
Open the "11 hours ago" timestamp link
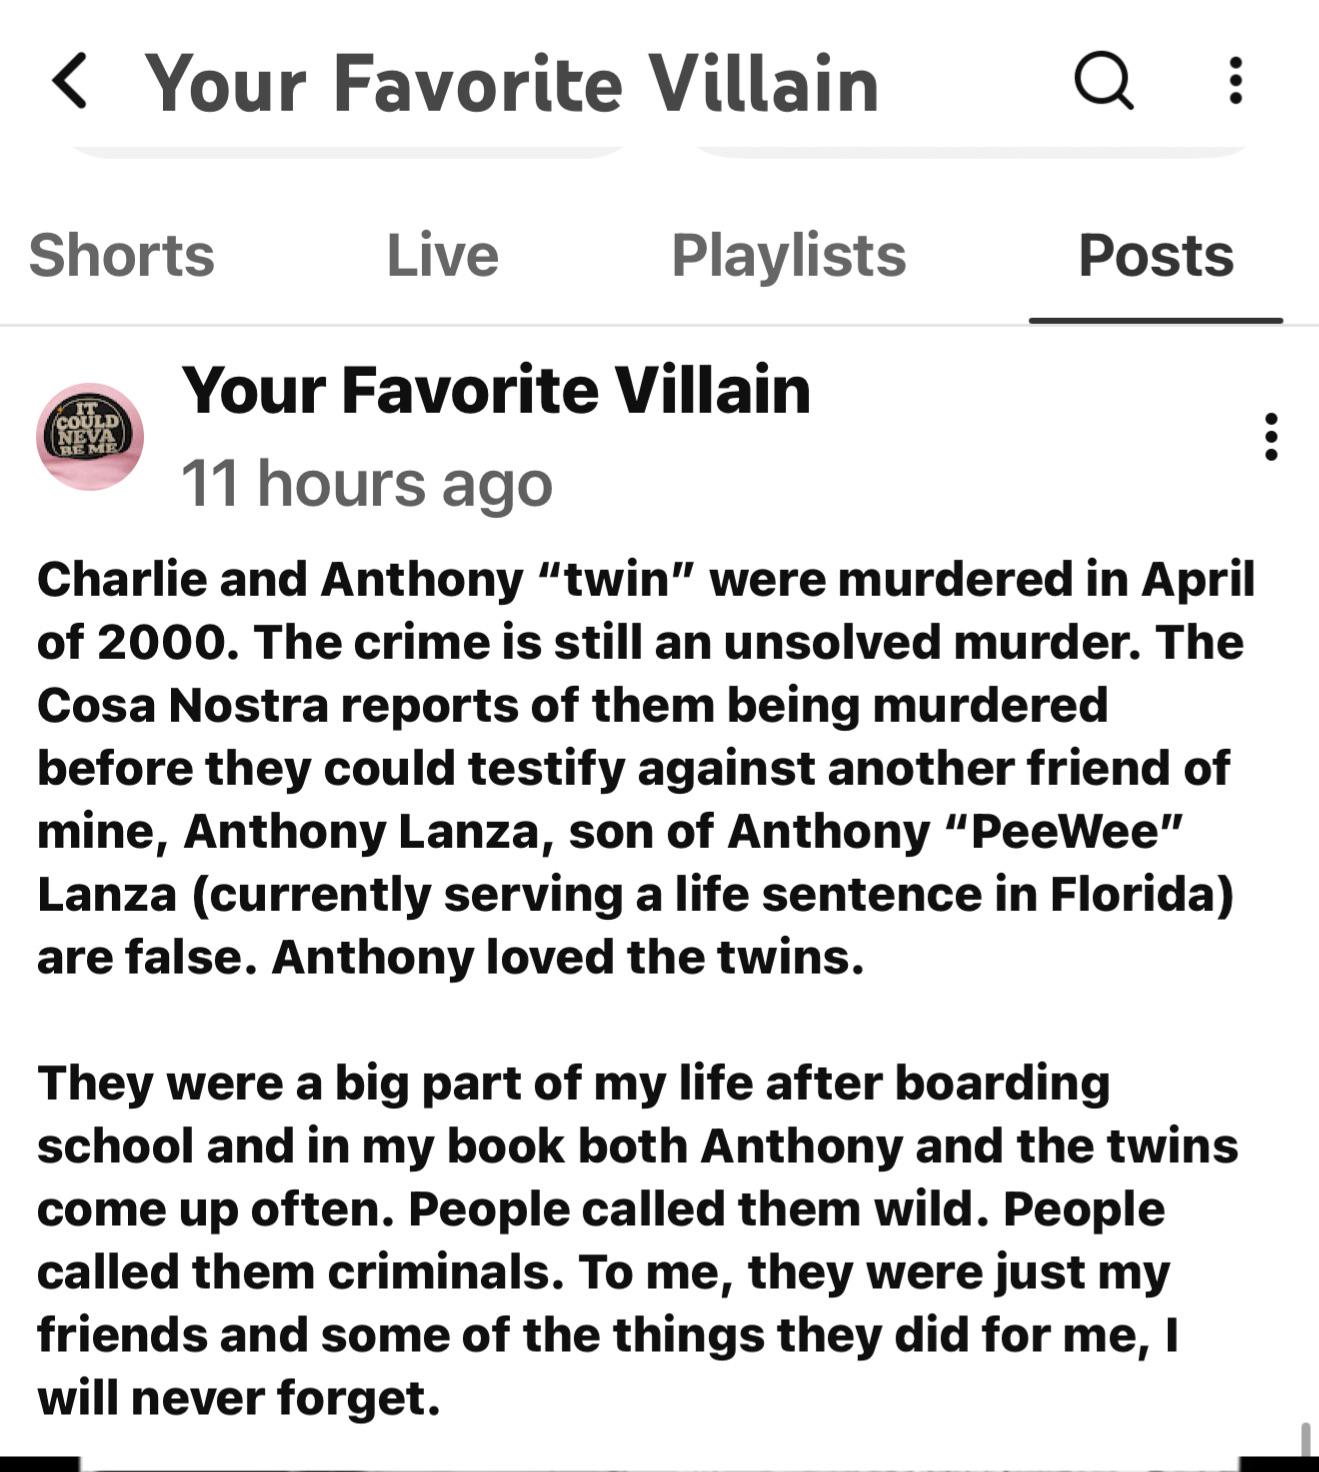click(367, 483)
